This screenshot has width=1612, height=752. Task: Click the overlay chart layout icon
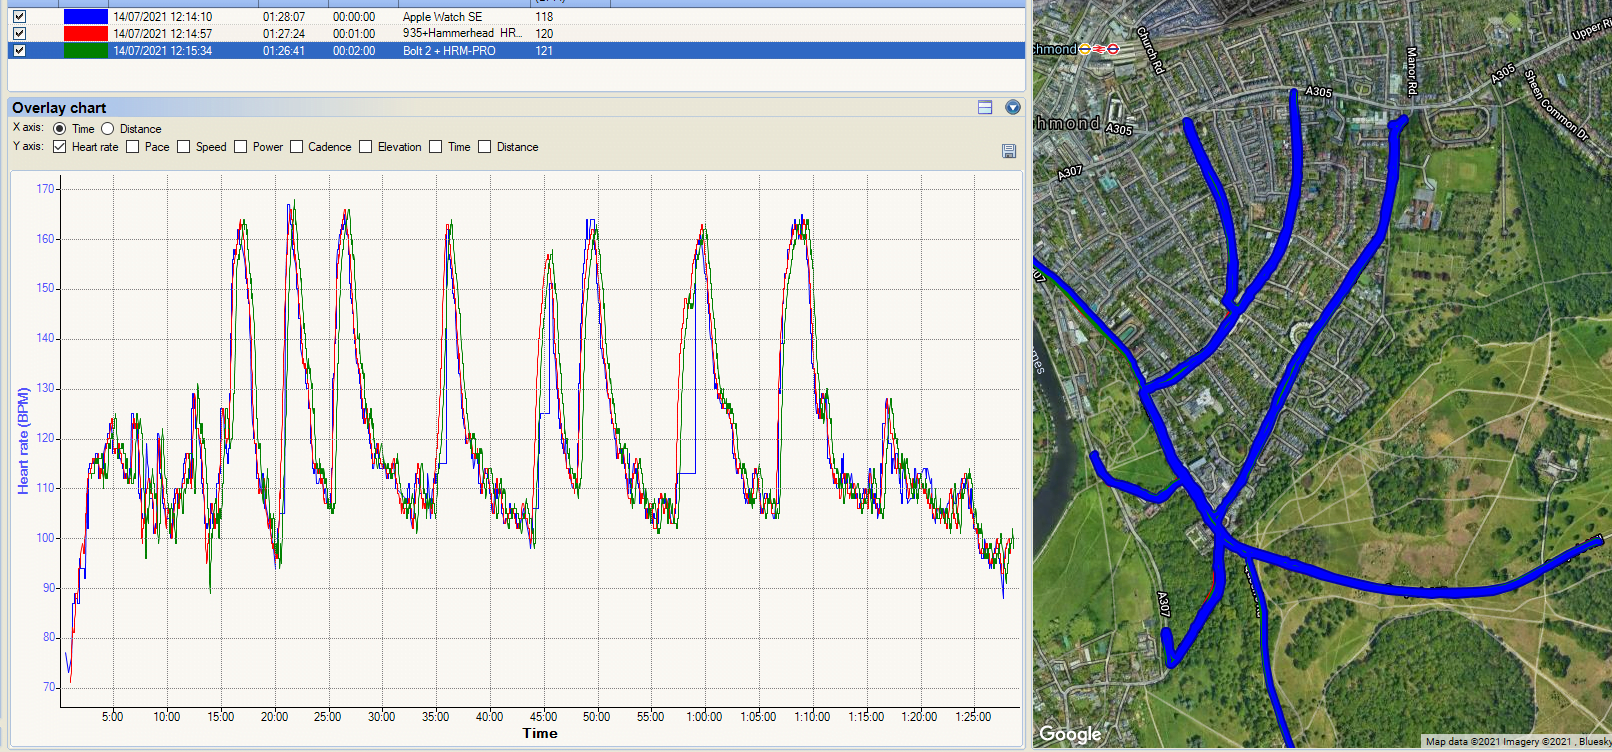point(985,108)
